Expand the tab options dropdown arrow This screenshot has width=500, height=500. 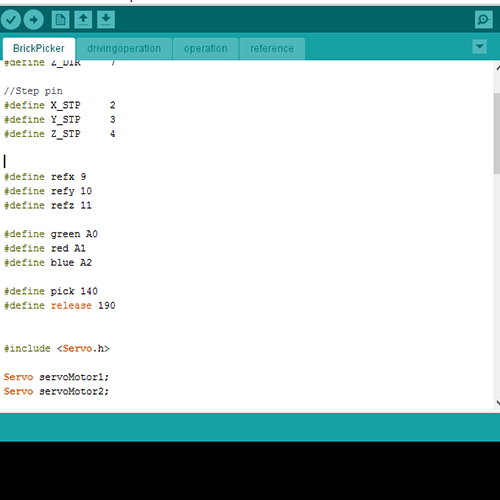tap(480, 46)
